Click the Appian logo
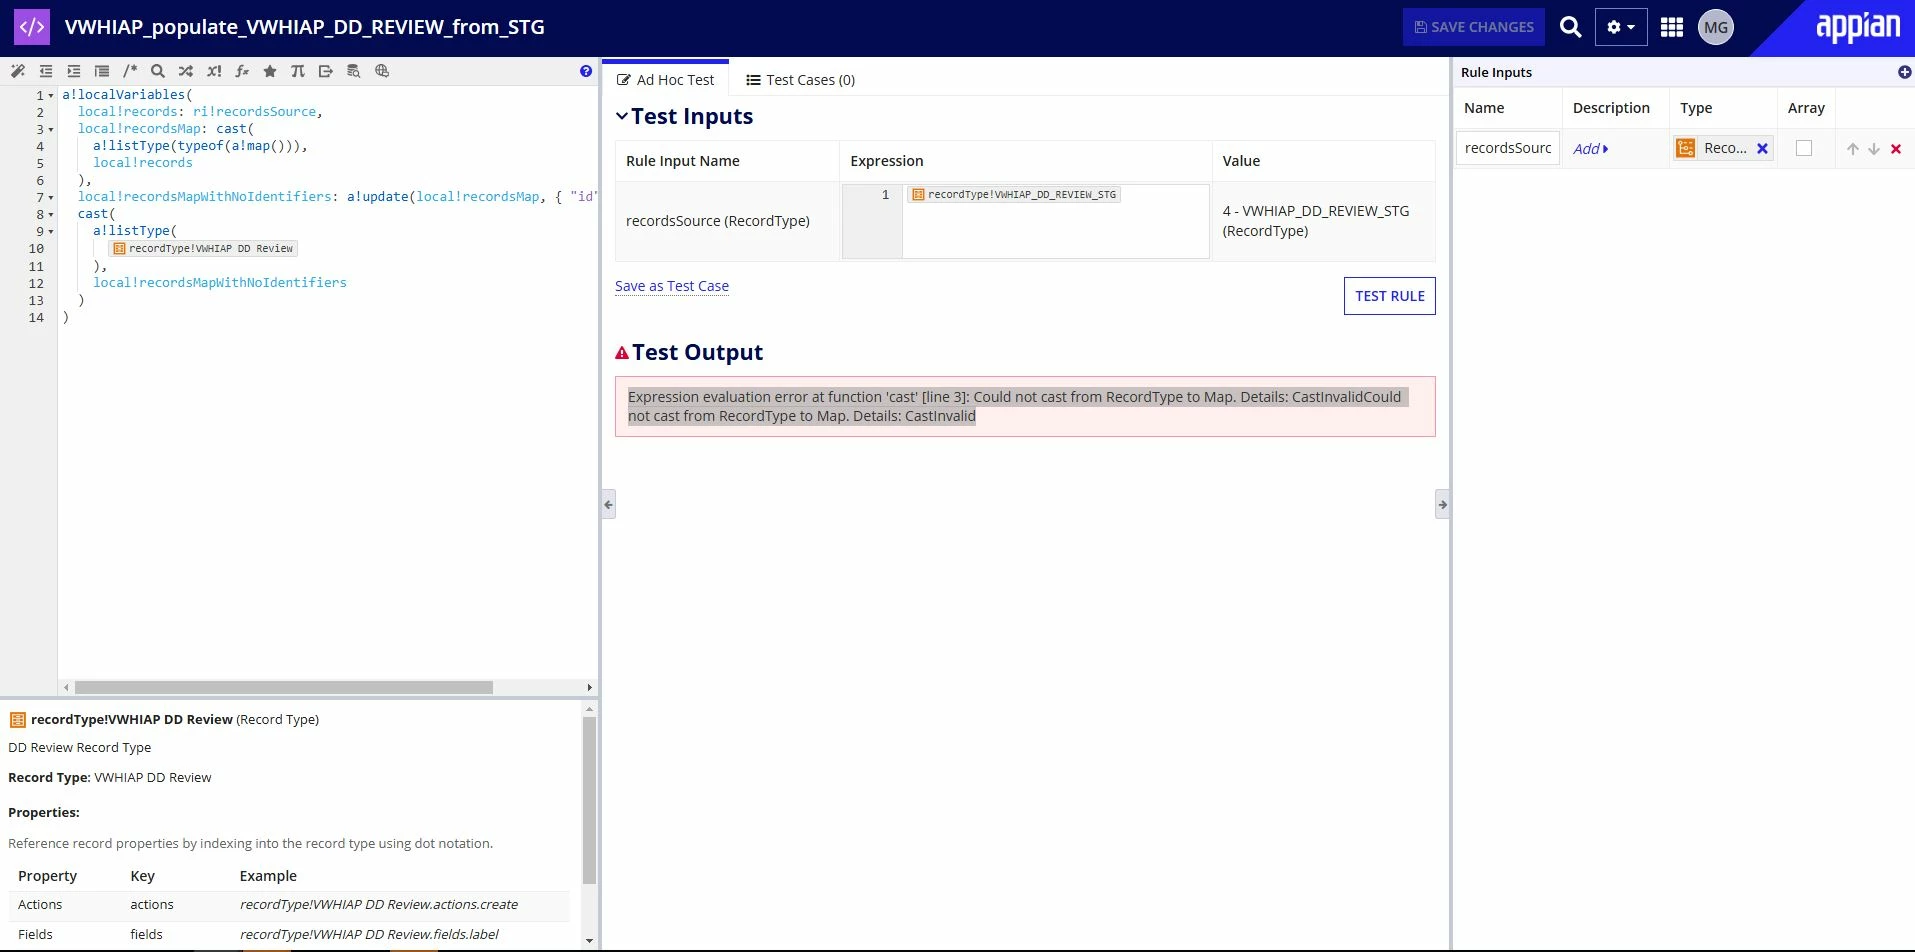Screen dimensions: 1915x952 pyautogui.click(x=1858, y=27)
